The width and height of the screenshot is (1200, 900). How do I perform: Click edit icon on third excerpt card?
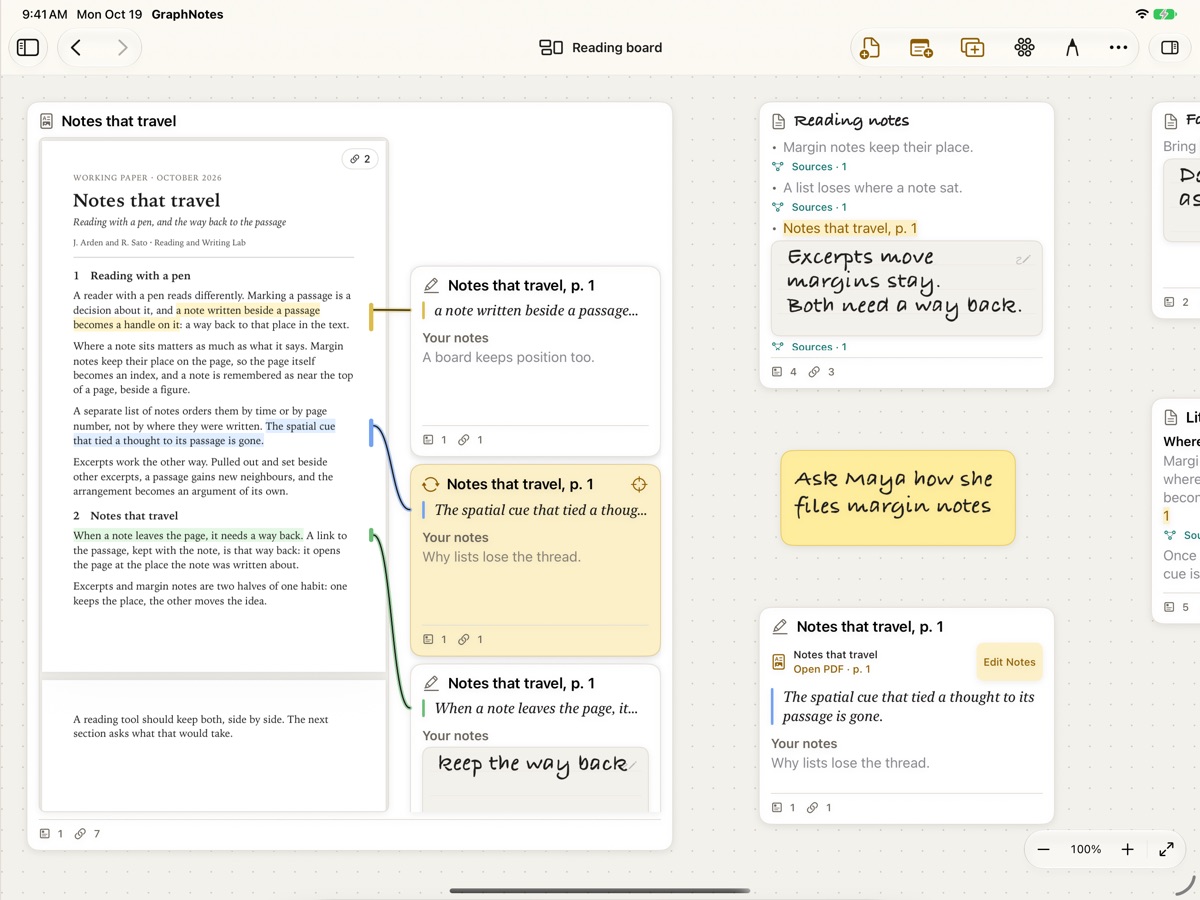pyautogui.click(x=432, y=683)
